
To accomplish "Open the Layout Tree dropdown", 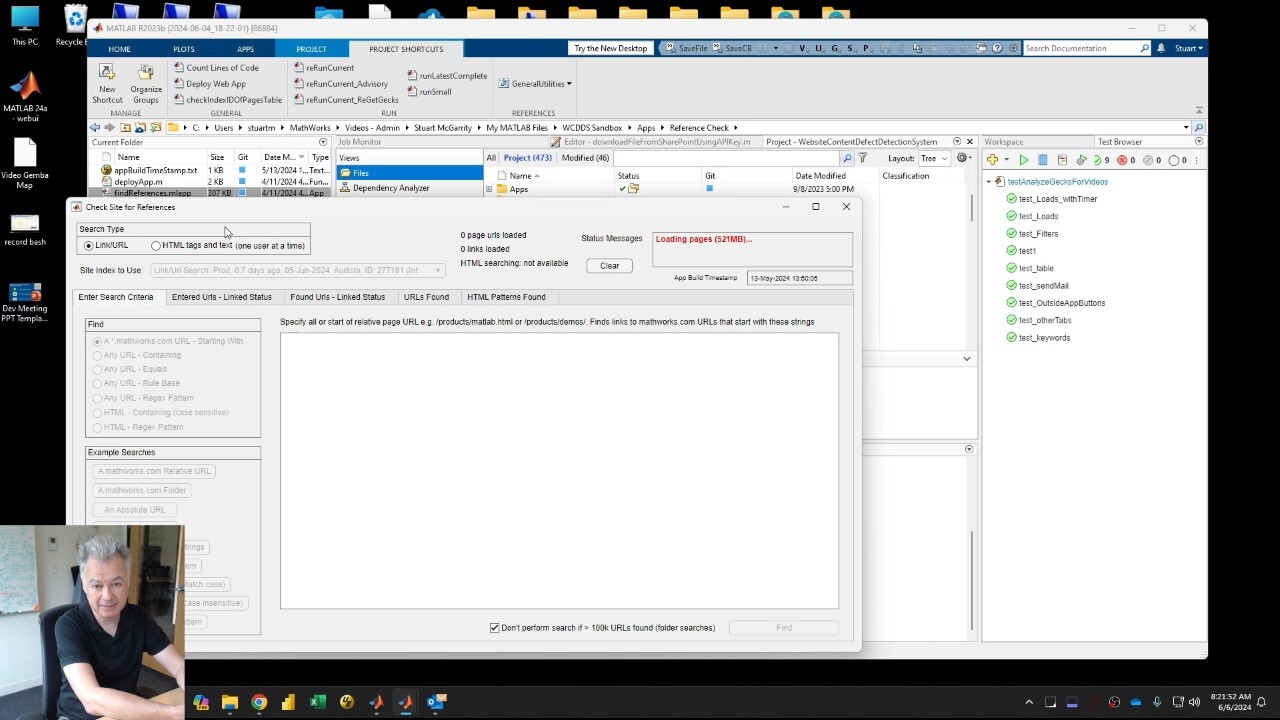I will (x=933, y=158).
